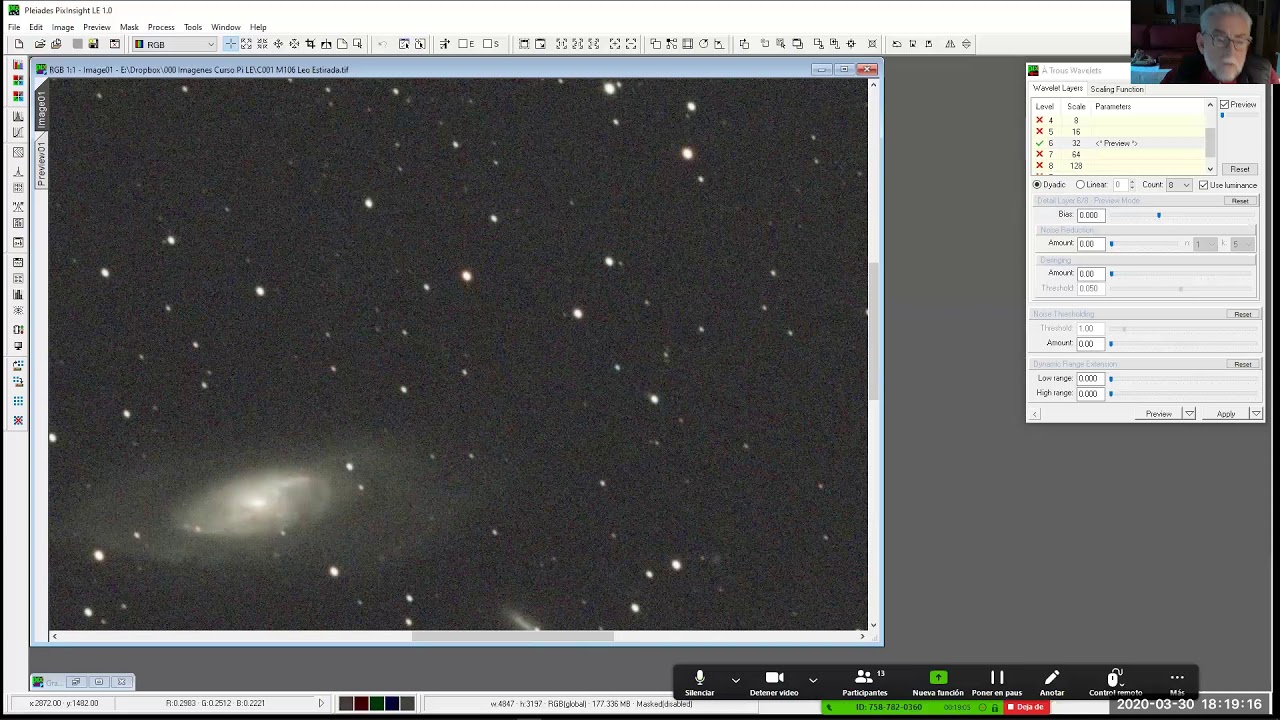
Task: Select the Dyadic radio button
Action: 1037,185
